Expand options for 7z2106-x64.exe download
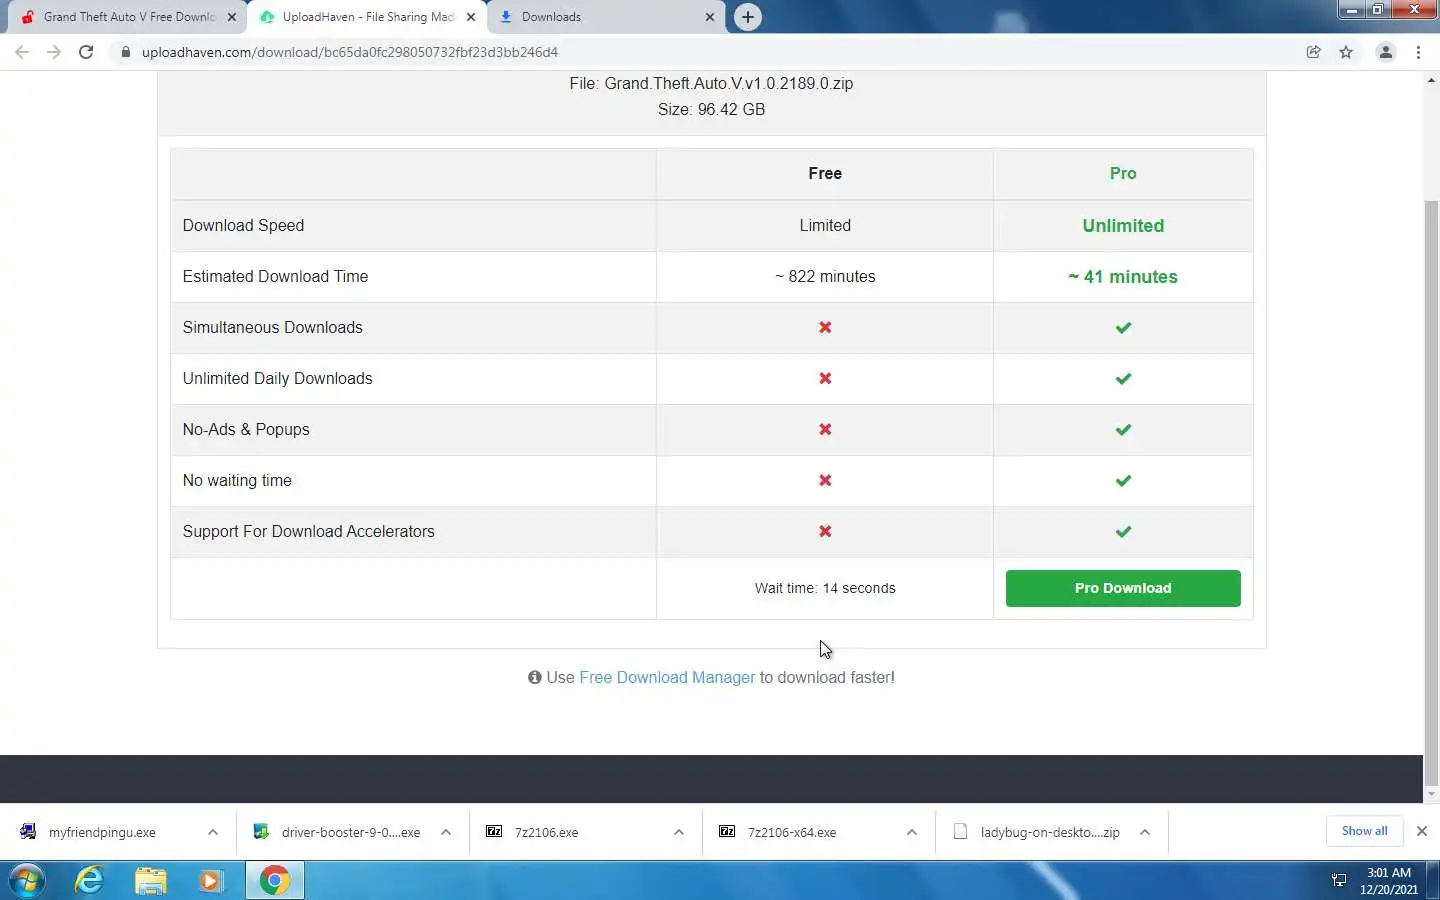The width and height of the screenshot is (1440, 900). point(912,832)
